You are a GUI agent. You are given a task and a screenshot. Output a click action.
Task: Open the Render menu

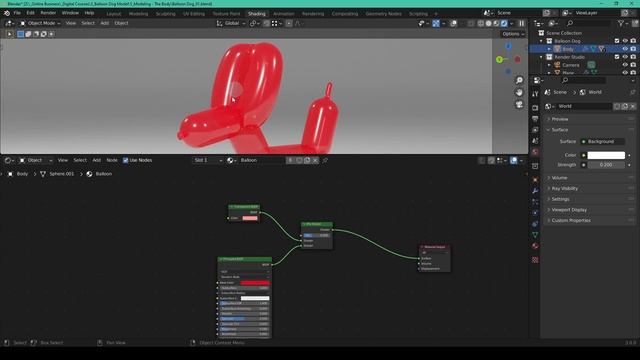(x=48, y=13)
